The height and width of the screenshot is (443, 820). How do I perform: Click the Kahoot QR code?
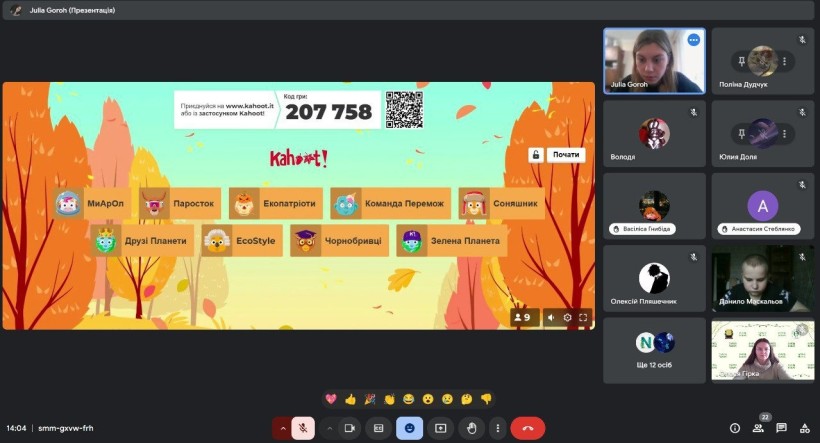click(x=404, y=110)
